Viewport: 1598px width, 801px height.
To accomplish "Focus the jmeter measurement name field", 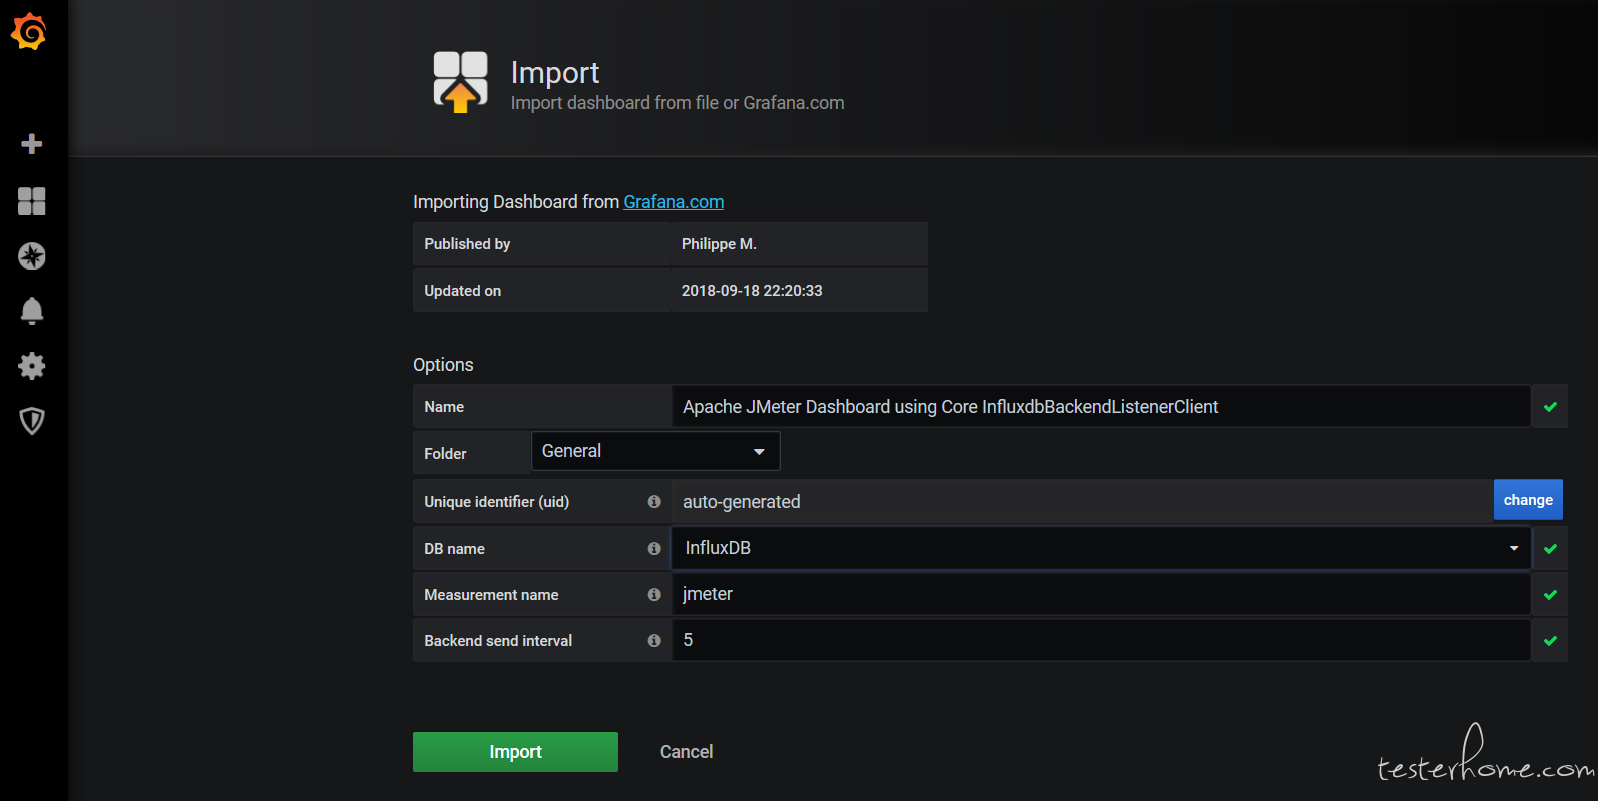I will (1101, 594).
